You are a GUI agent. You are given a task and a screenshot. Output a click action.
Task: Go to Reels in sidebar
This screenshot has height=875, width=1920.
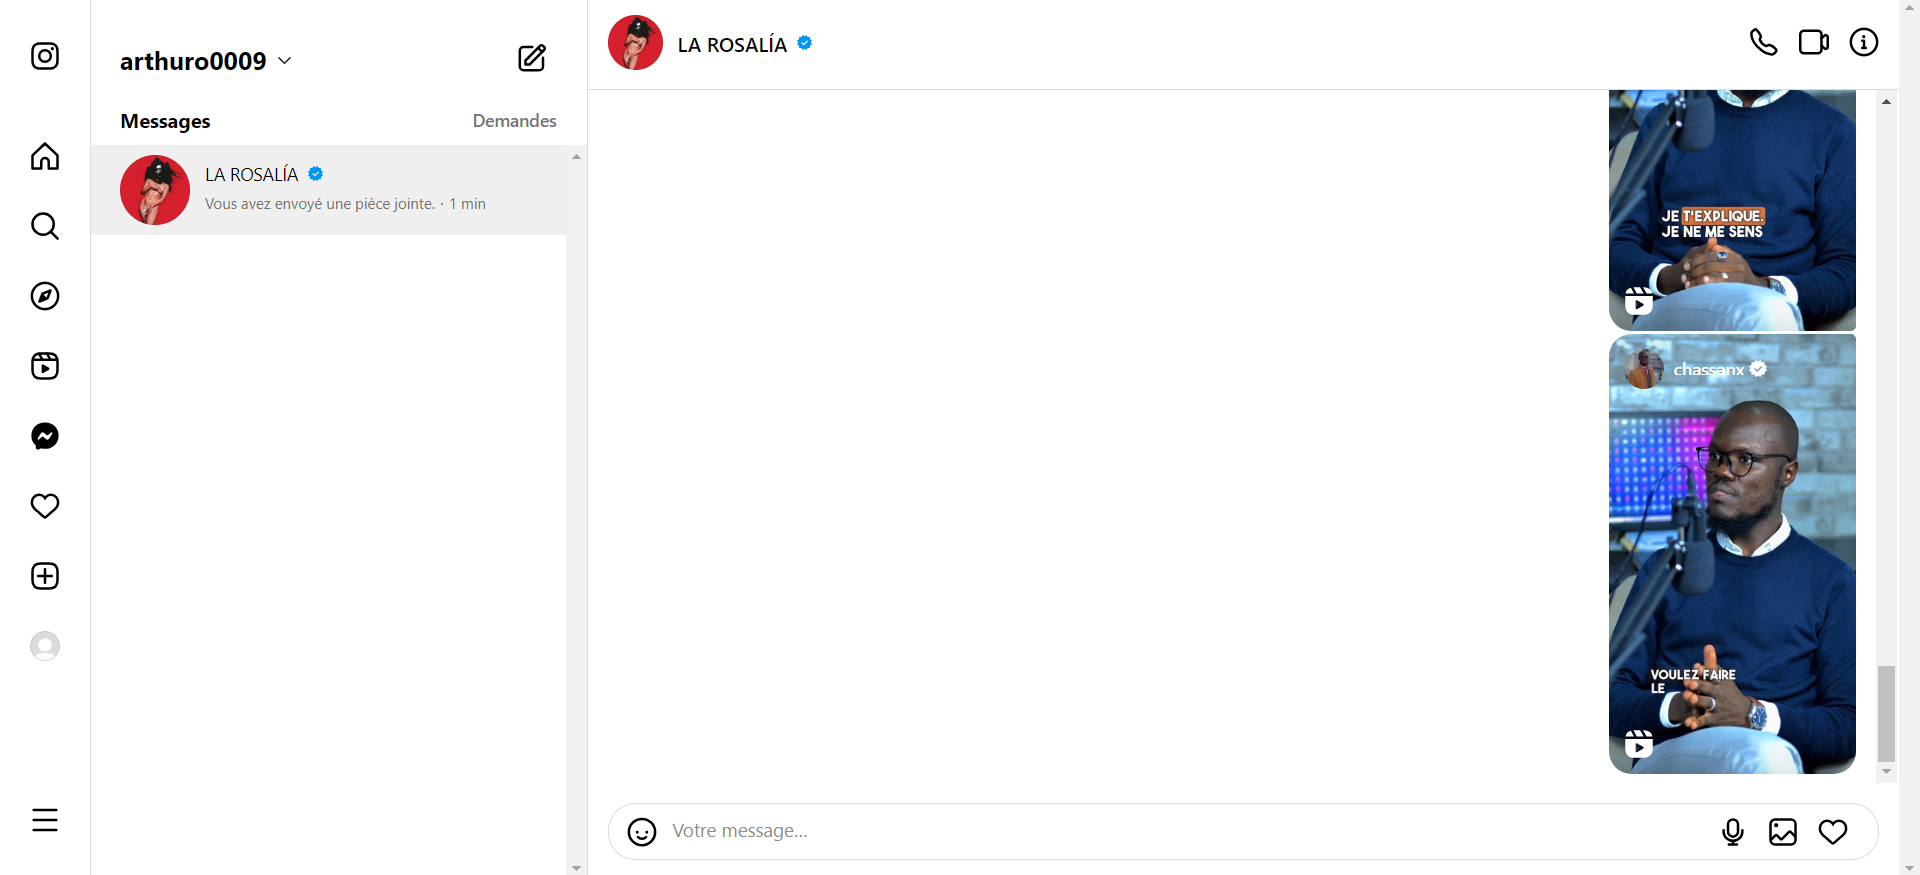coord(45,366)
